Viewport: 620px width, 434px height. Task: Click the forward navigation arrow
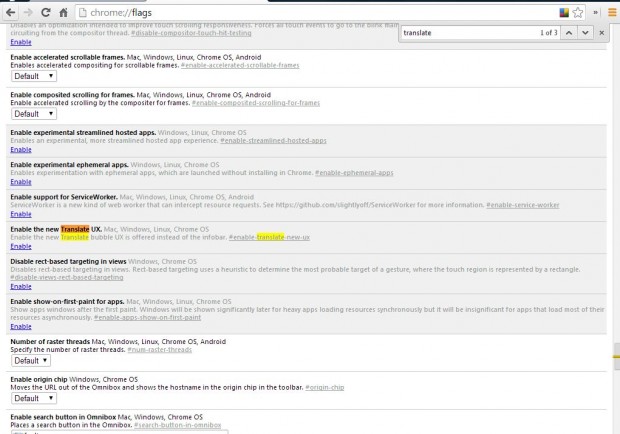(x=28, y=13)
